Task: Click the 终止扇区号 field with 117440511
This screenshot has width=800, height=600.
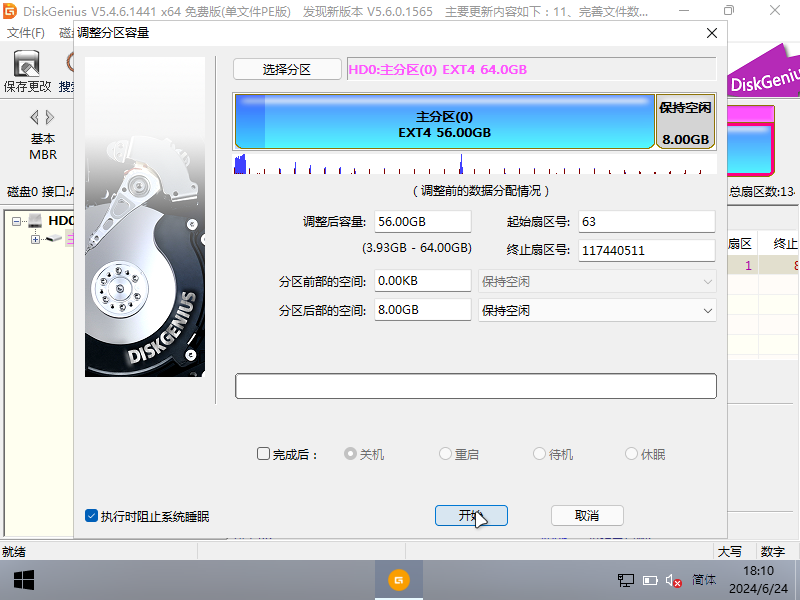Action: pos(646,251)
